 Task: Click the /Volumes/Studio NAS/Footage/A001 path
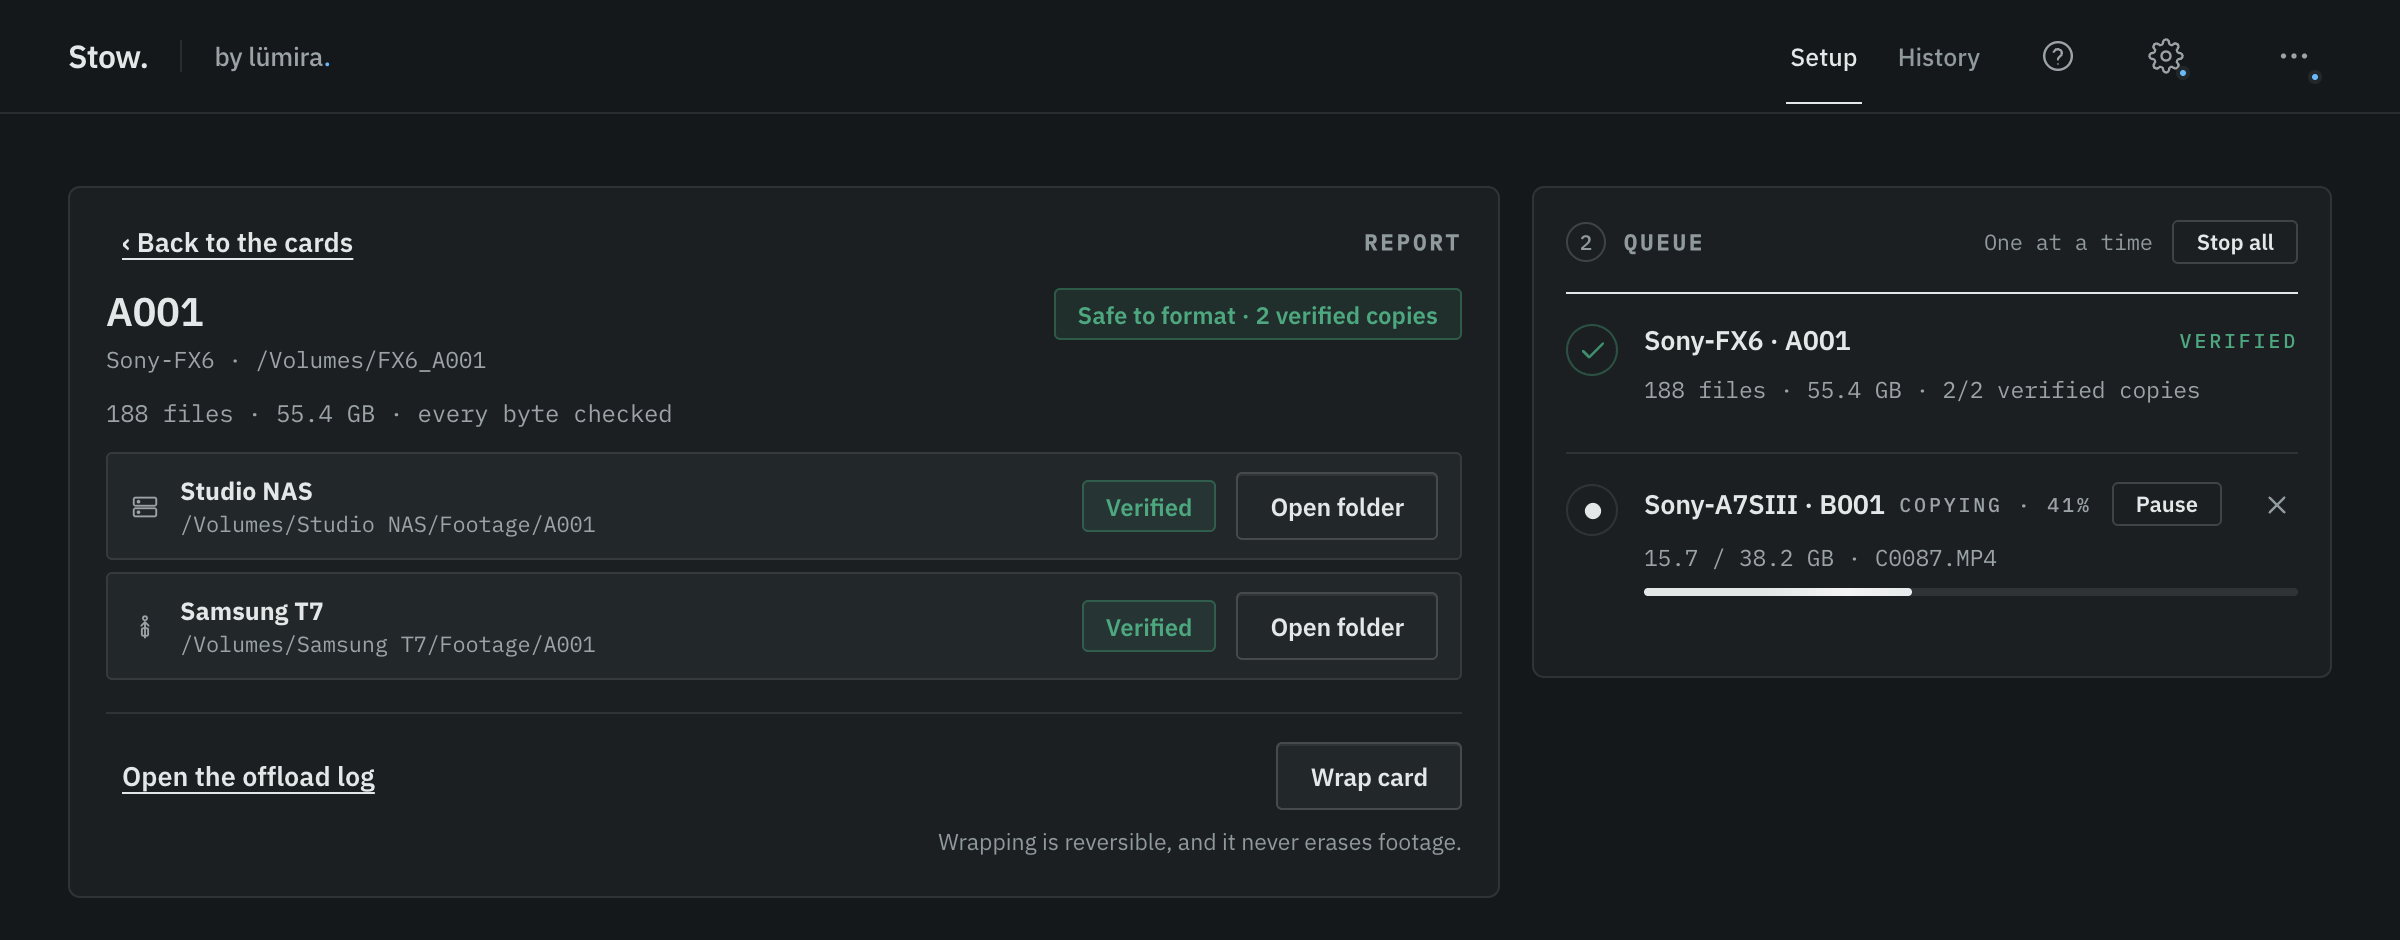388,525
